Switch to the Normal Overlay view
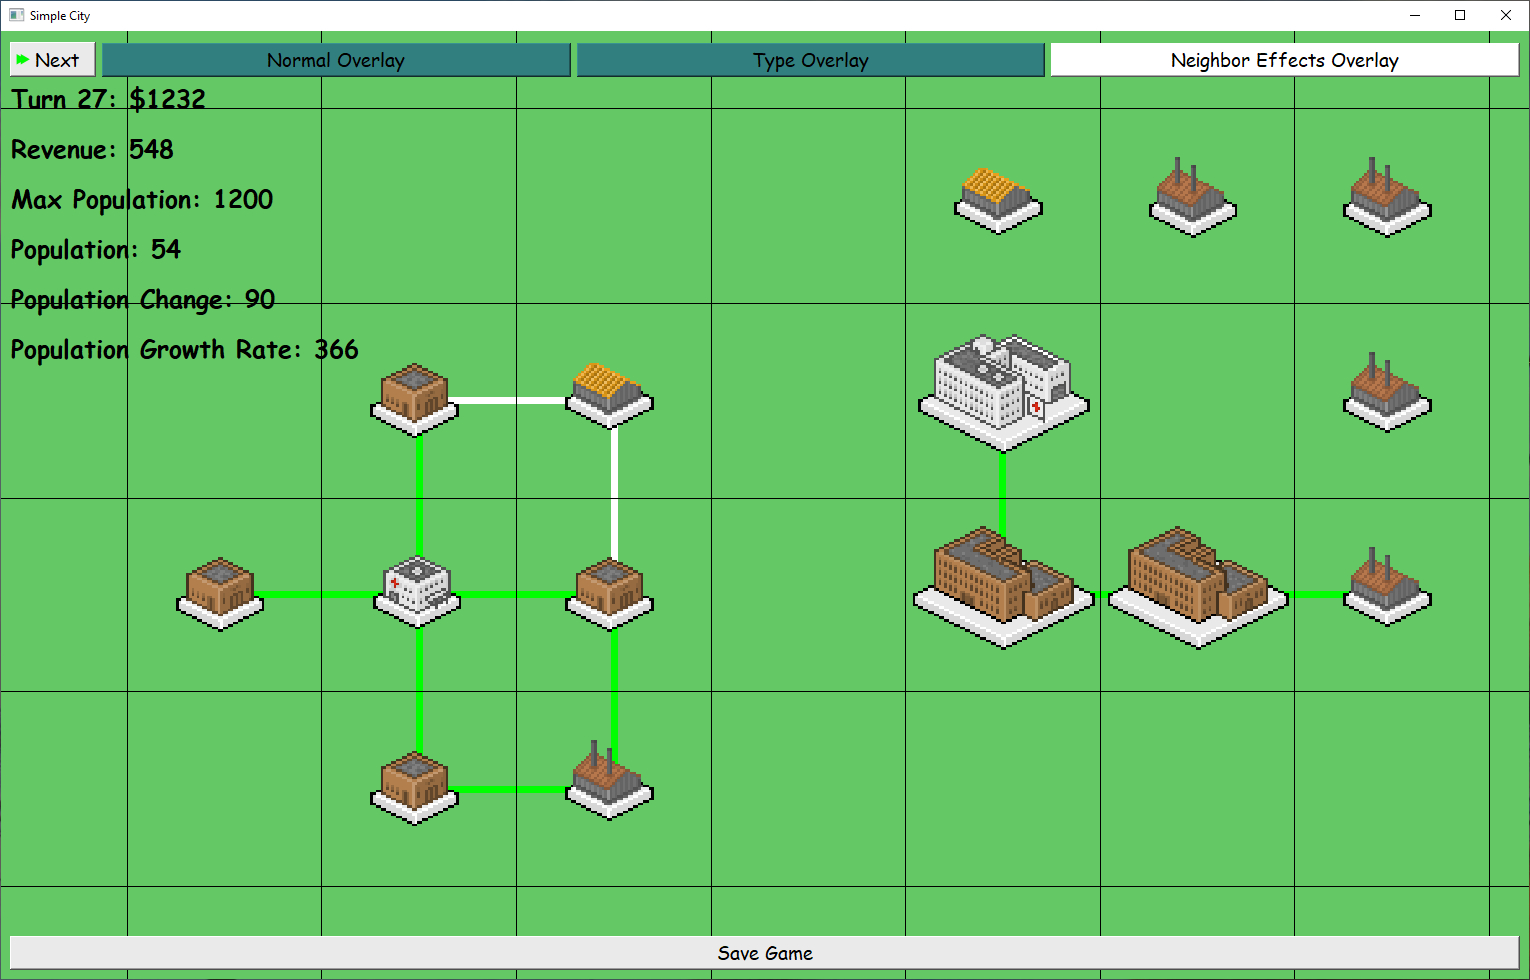The height and width of the screenshot is (980, 1530). tap(336, 60)
